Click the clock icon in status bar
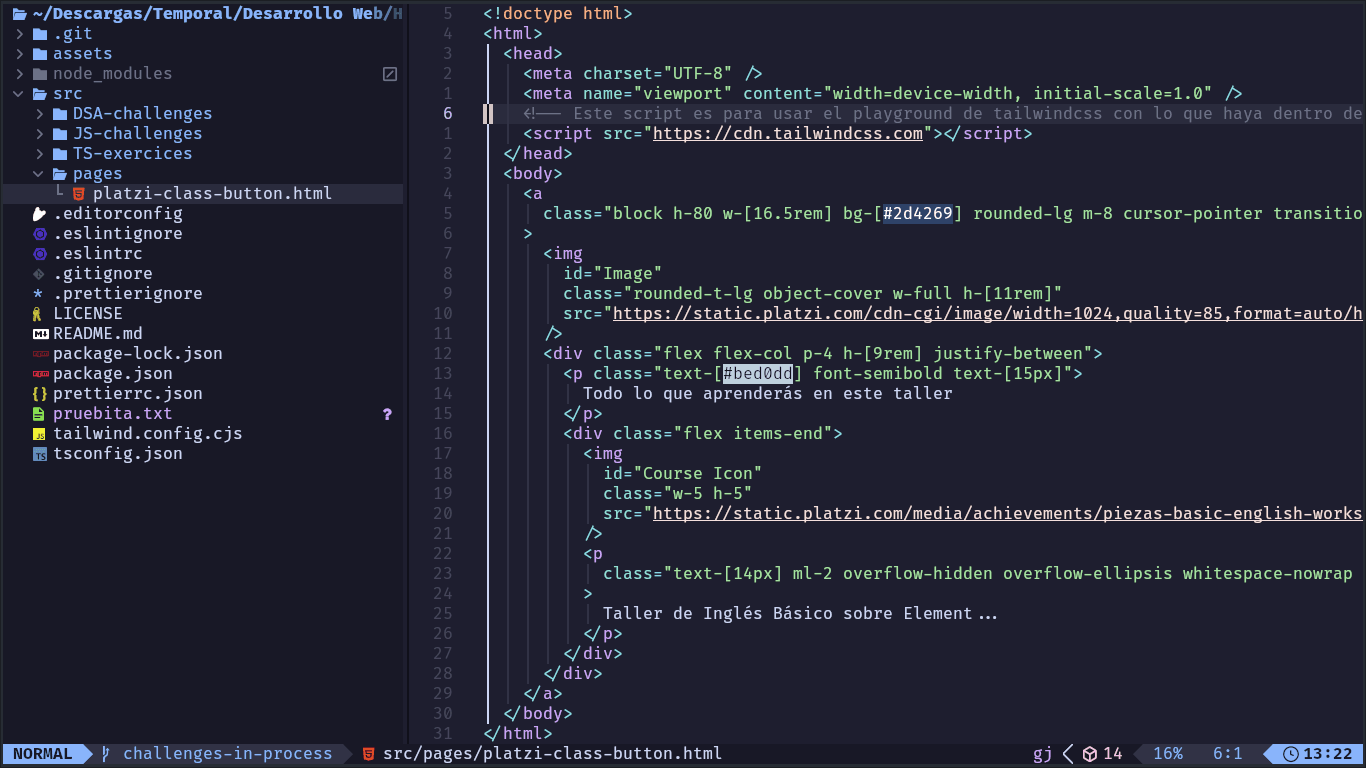This screenshot has height=768, width=1366. pyautogui.click(x=1291, y=754)
